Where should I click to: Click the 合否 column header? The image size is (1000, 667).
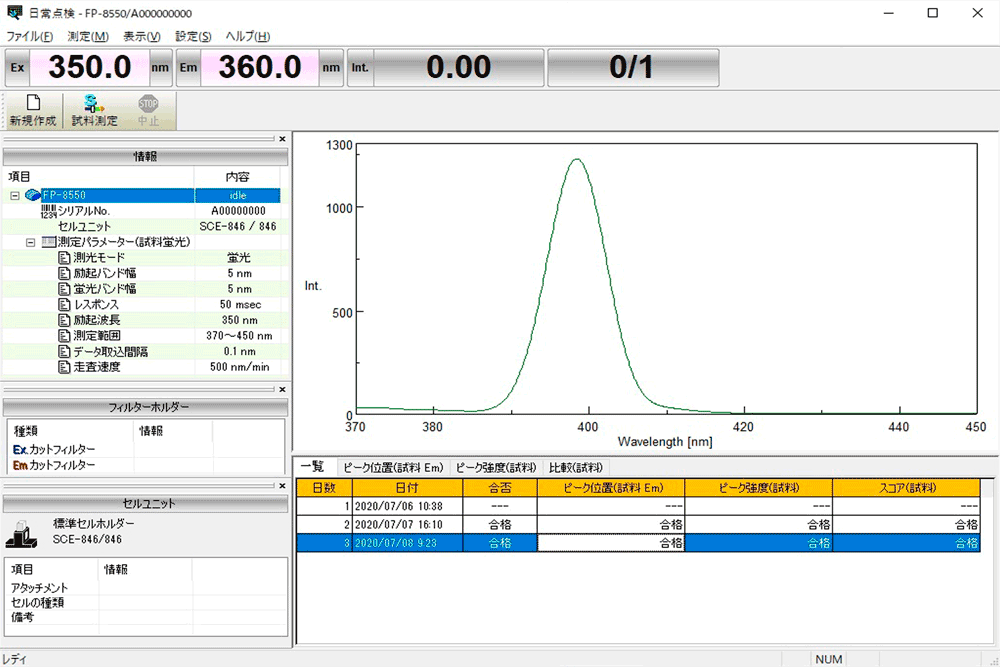click(499, 487)
